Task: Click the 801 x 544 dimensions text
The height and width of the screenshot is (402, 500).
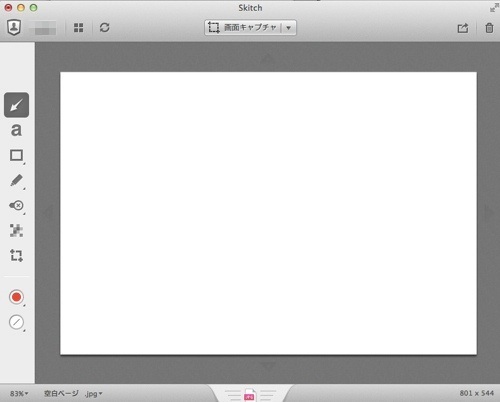Action: tap(477, 393)
